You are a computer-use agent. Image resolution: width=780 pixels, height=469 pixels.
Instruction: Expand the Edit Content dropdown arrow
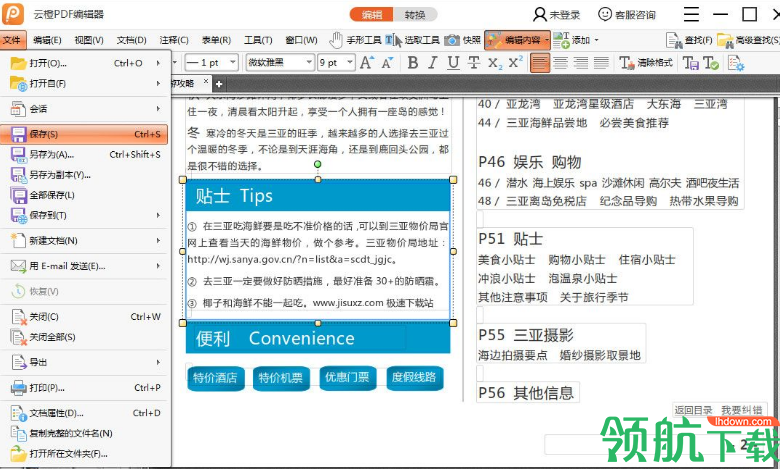click(x=547, y=40)
